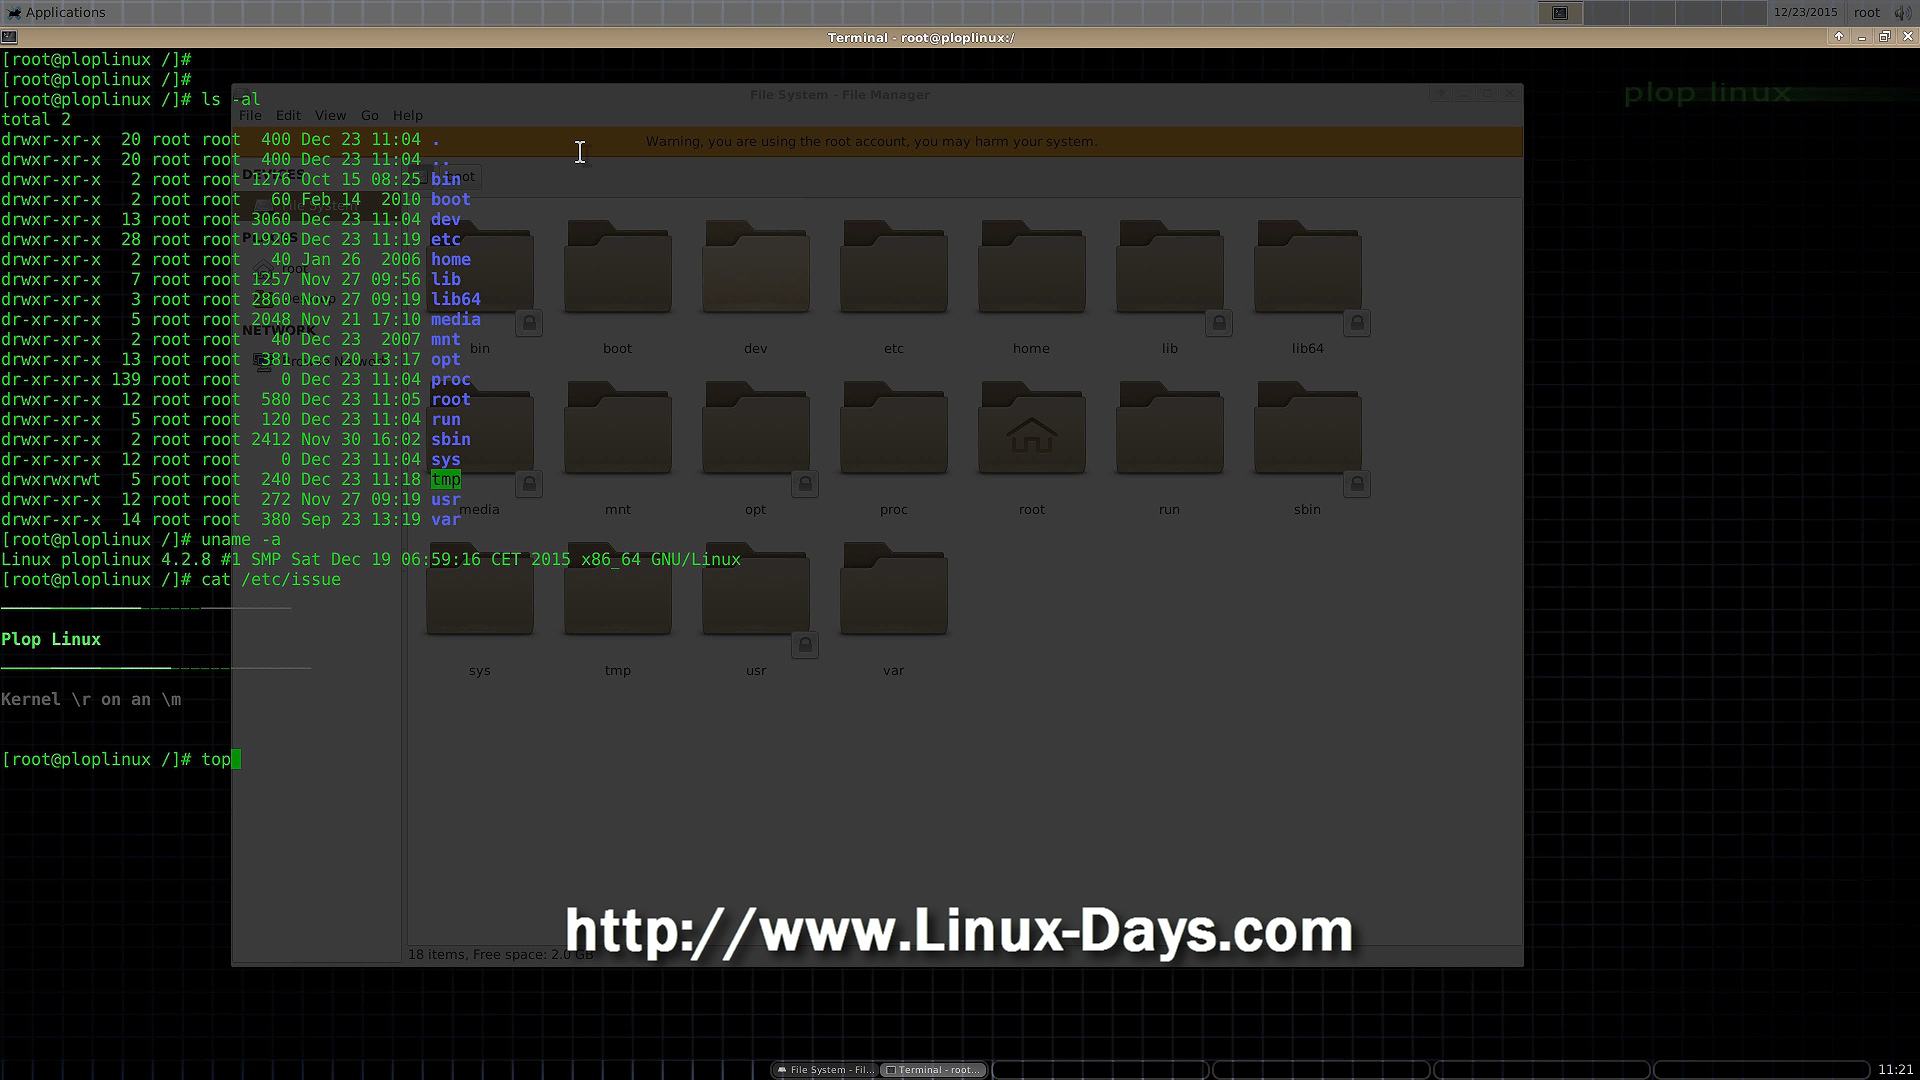Open the lib folder in File Manager

click(1170, 268)
